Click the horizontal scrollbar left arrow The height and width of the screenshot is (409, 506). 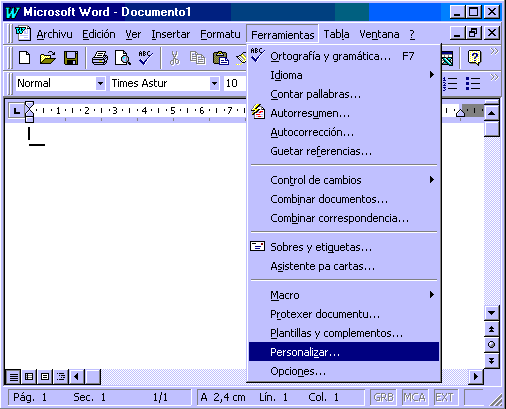click(x=77, y=377)
